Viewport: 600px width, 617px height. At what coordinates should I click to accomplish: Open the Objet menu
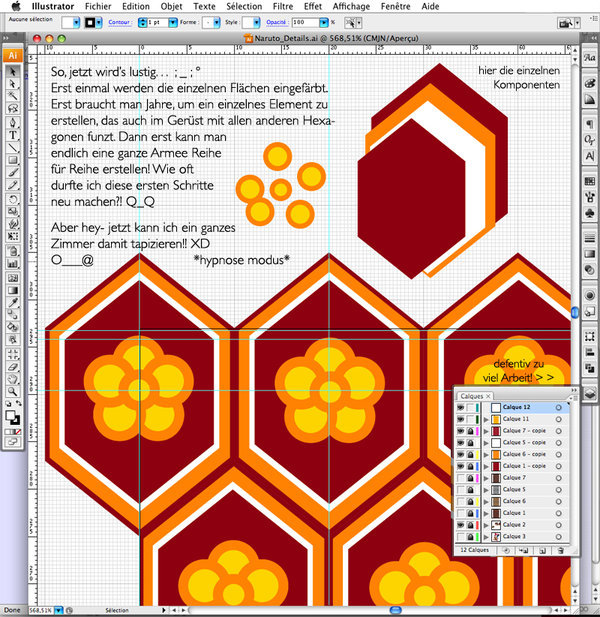pos(171,6)
